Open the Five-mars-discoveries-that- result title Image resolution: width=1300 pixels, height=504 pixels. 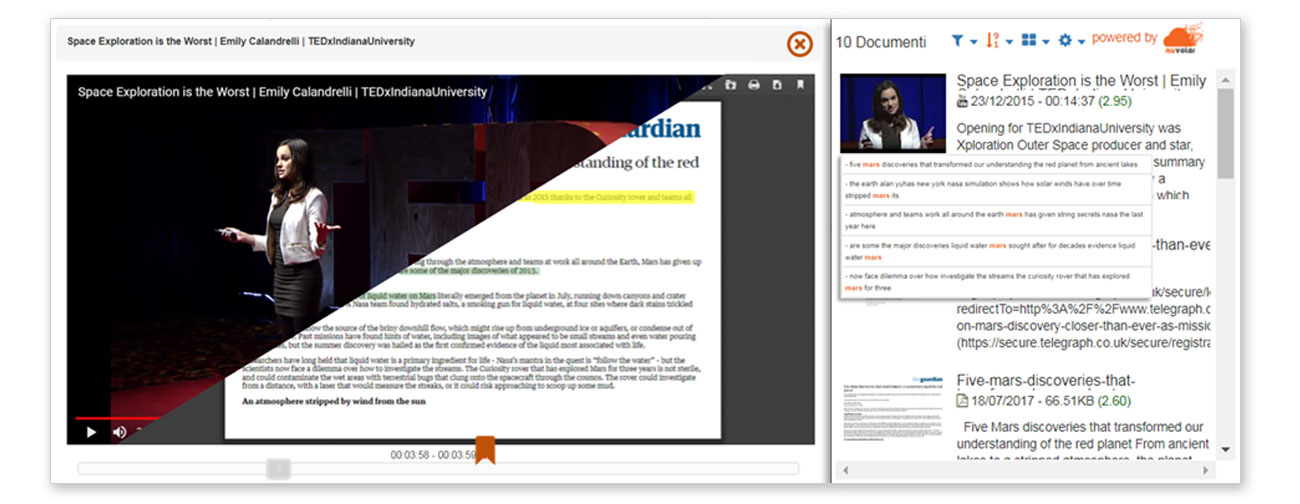pos(1046,381)
